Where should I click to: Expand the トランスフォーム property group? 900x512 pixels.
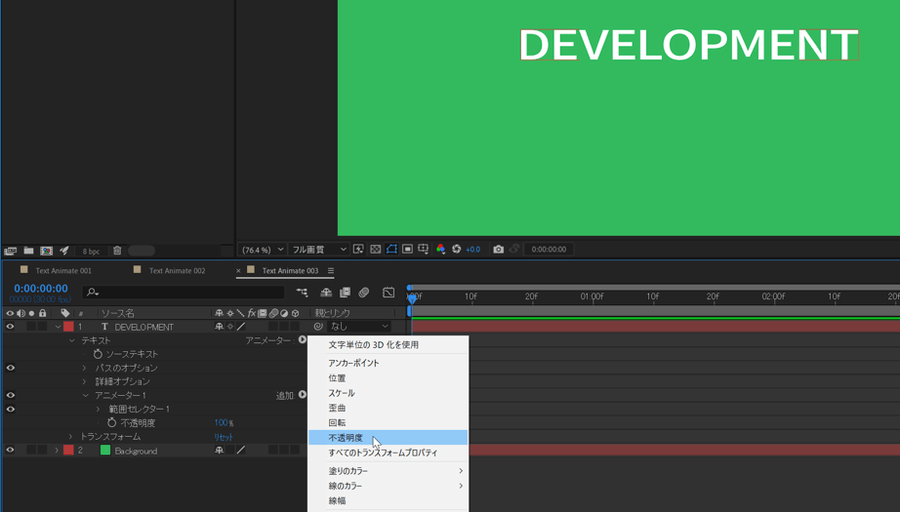tap(71, 437)
